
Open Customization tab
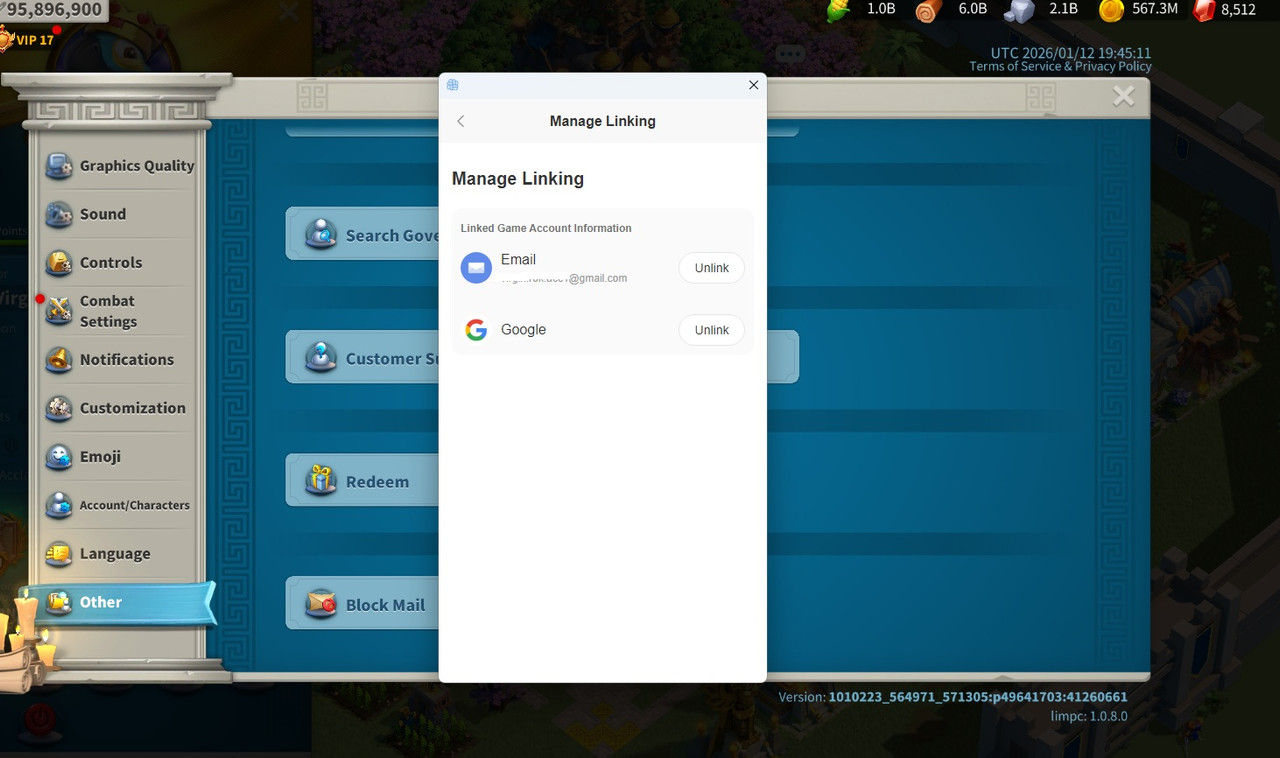[120, 408]
